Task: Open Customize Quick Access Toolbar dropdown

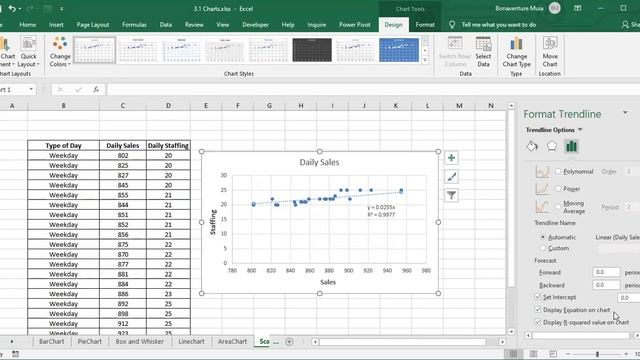Action: (x=62, y=8)
